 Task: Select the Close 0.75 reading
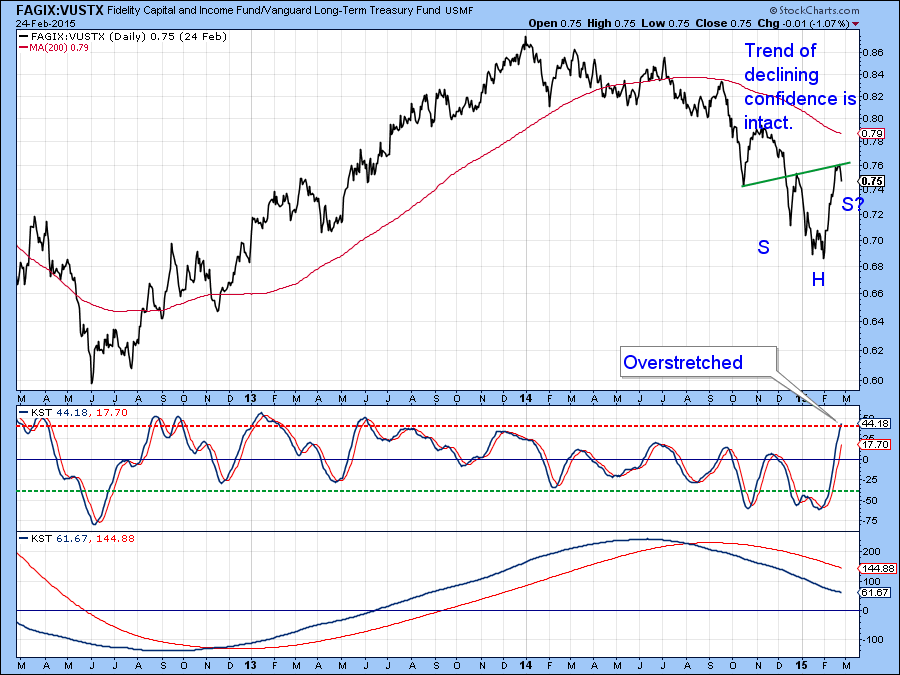pyautogui.click(x=723, y=24)
